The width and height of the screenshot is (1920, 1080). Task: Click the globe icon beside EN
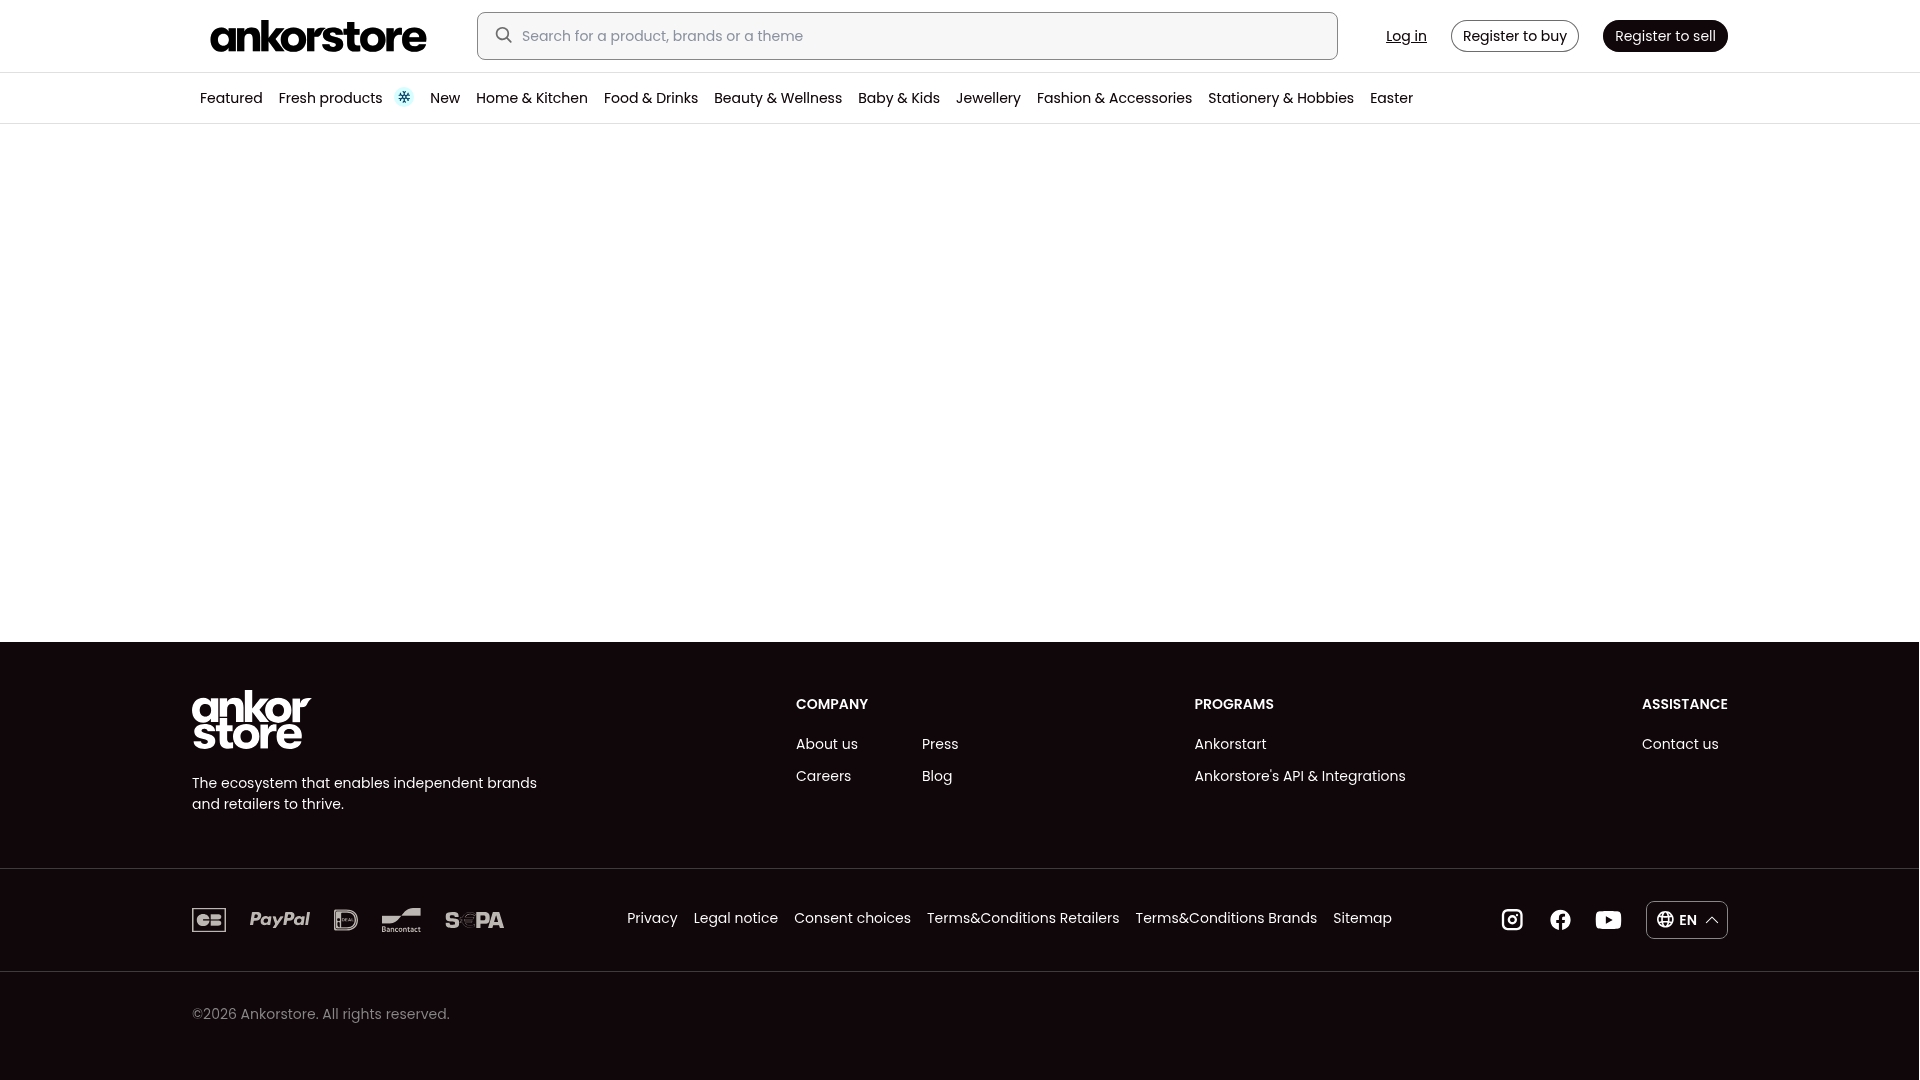(x=1665, y=920)
